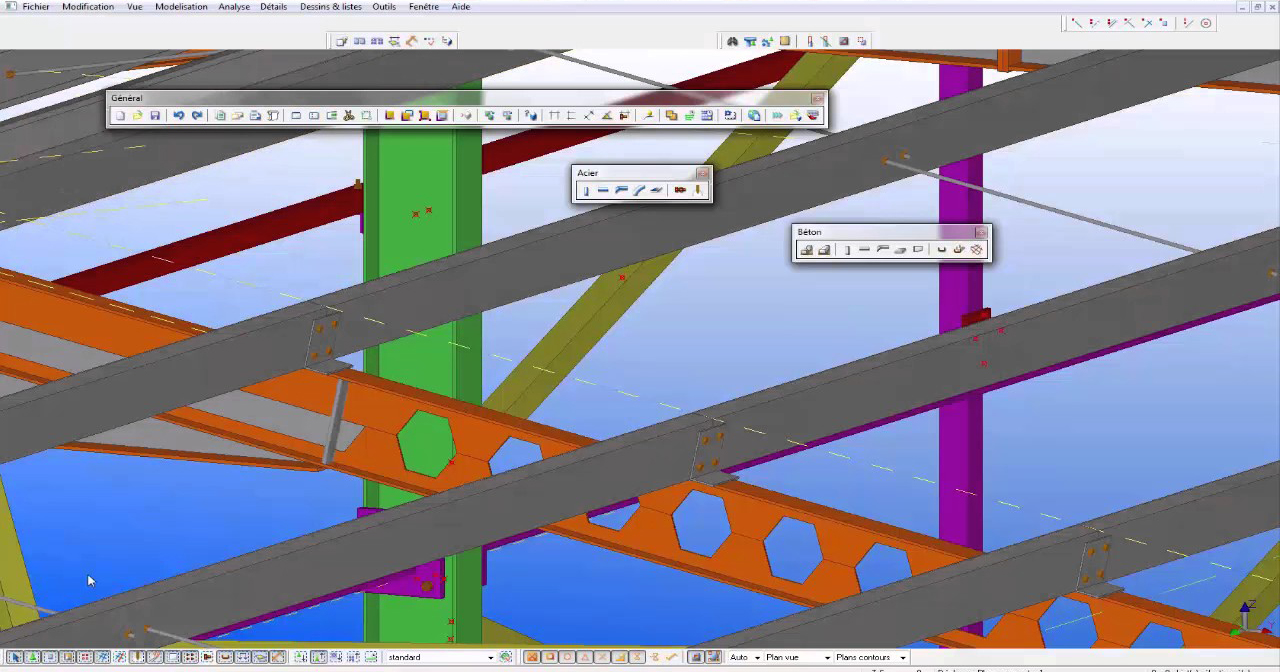The image size is (1280, 672).
Task: Click the binoculars search icon in top toolbar
Action: pyautogui.click(x=732, y=41)
